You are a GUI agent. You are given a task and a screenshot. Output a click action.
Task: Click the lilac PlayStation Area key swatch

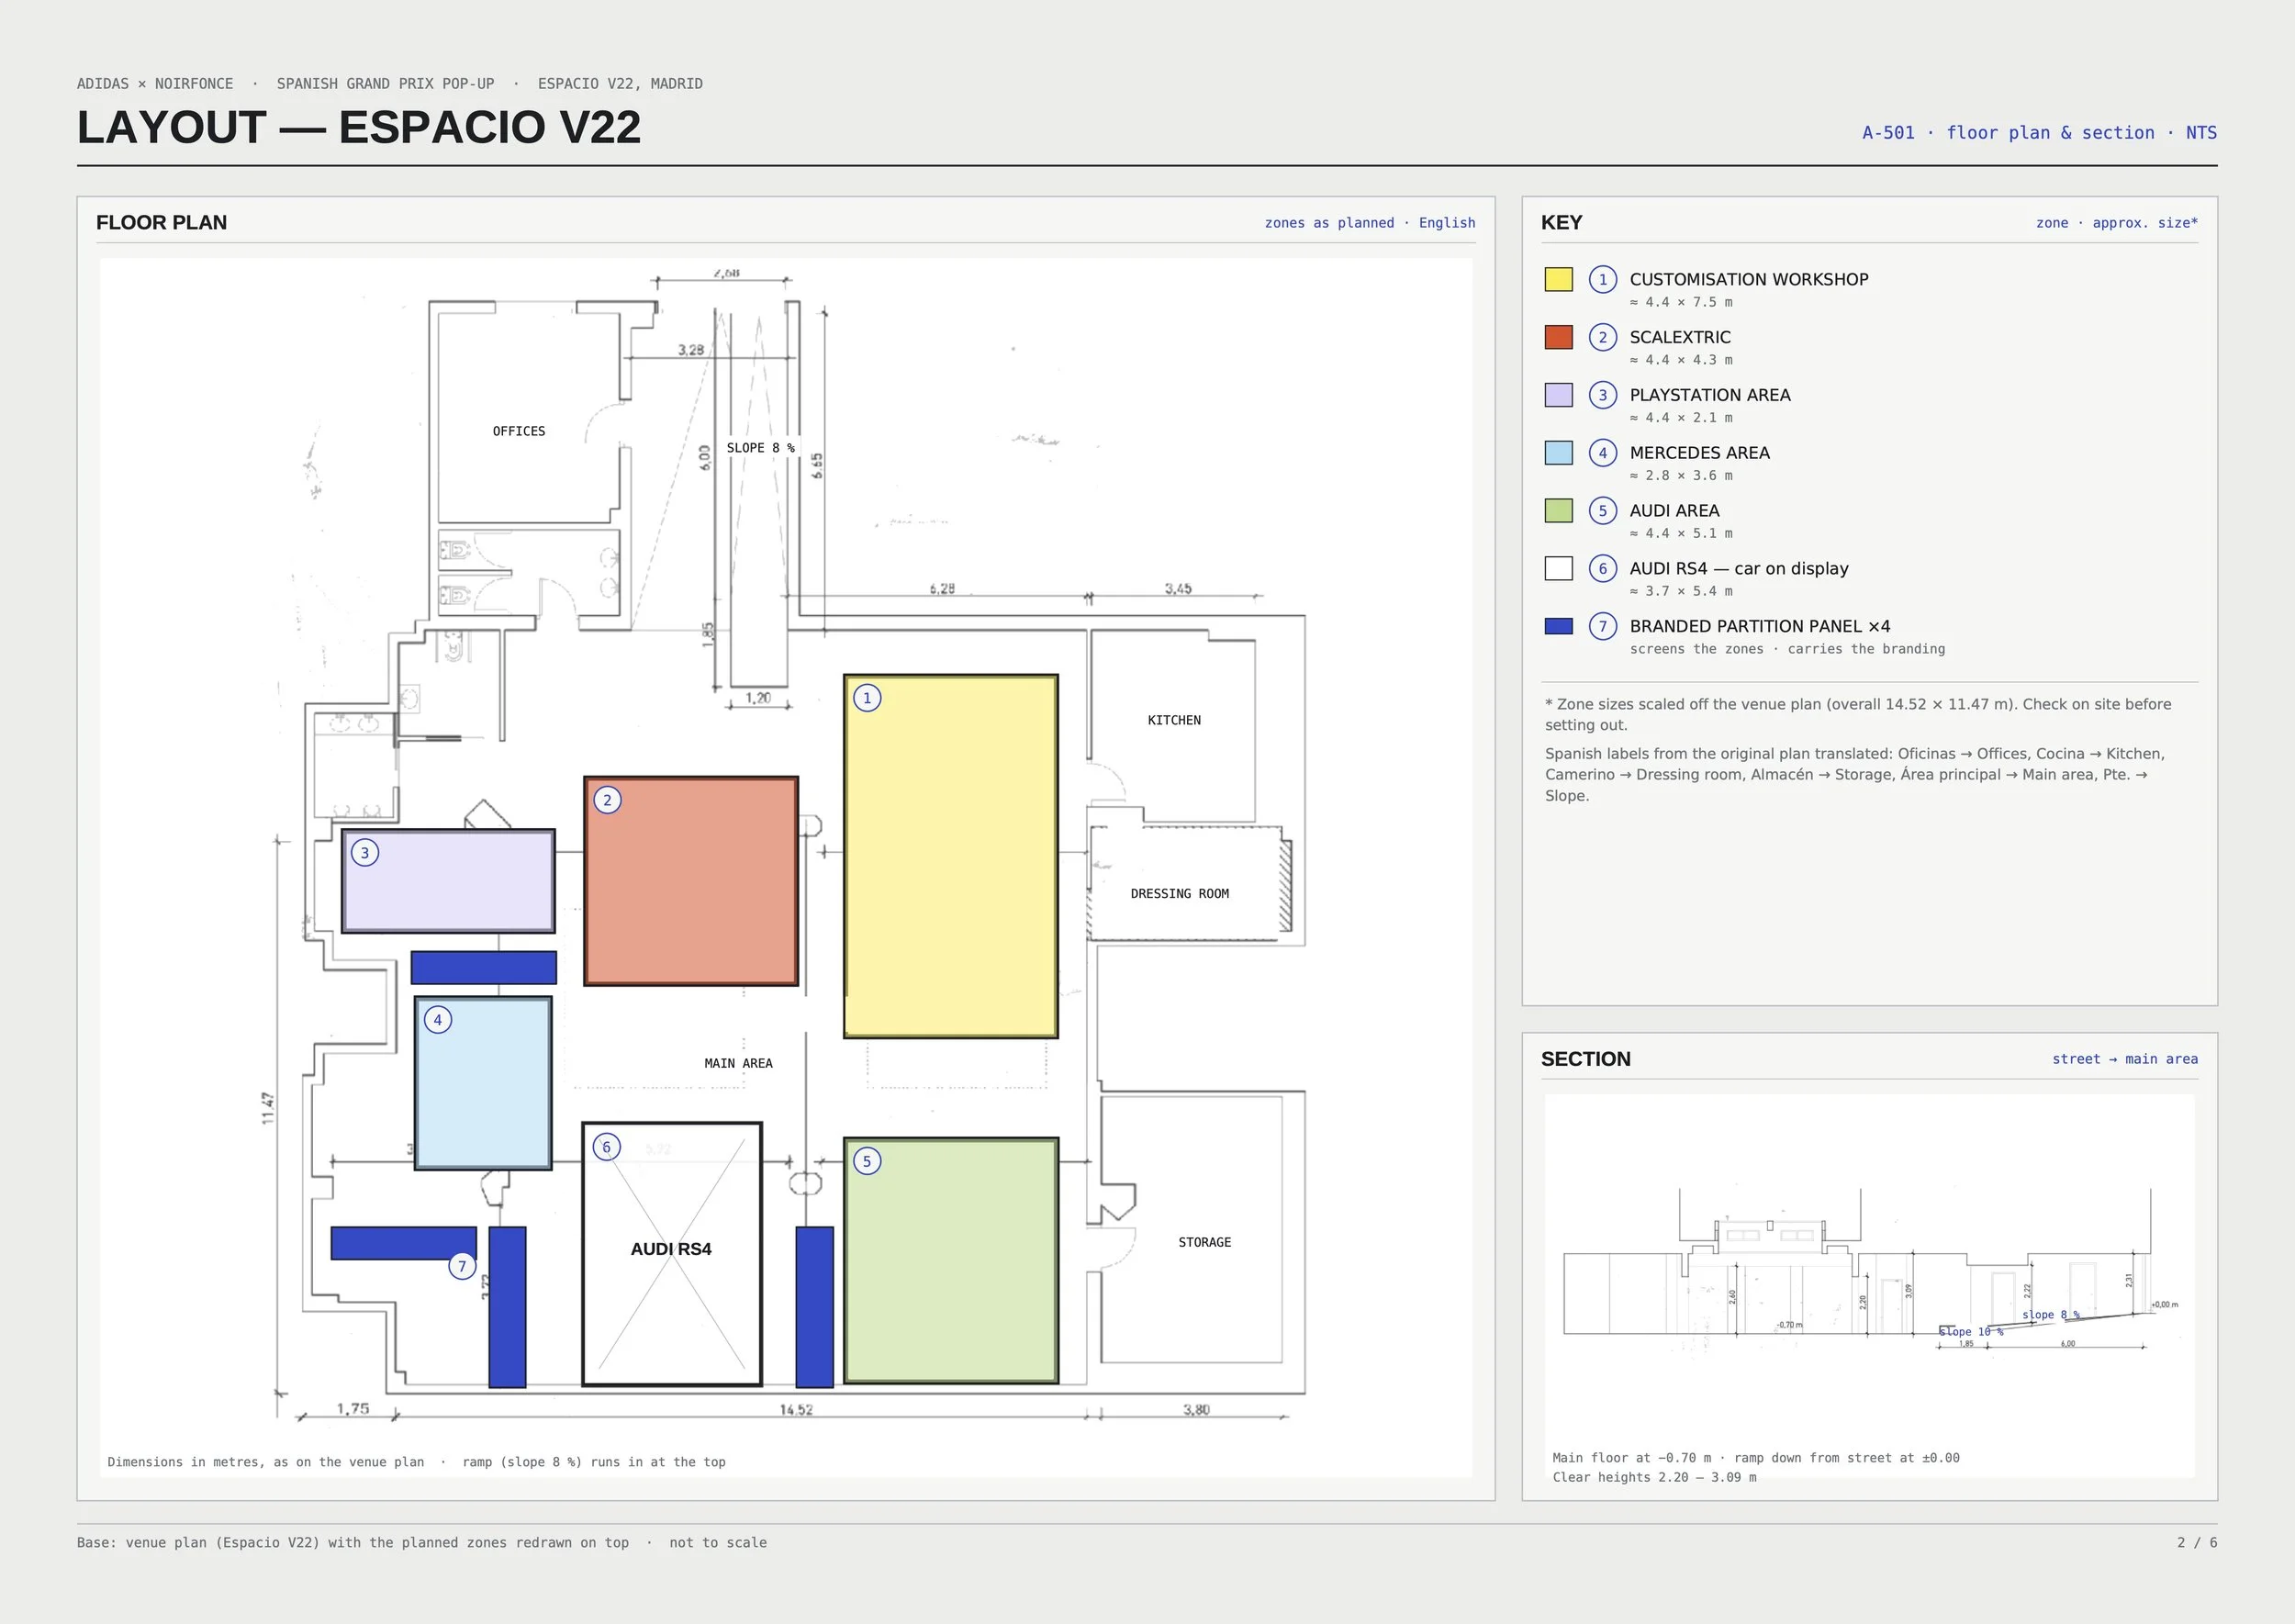point(1558,395)
